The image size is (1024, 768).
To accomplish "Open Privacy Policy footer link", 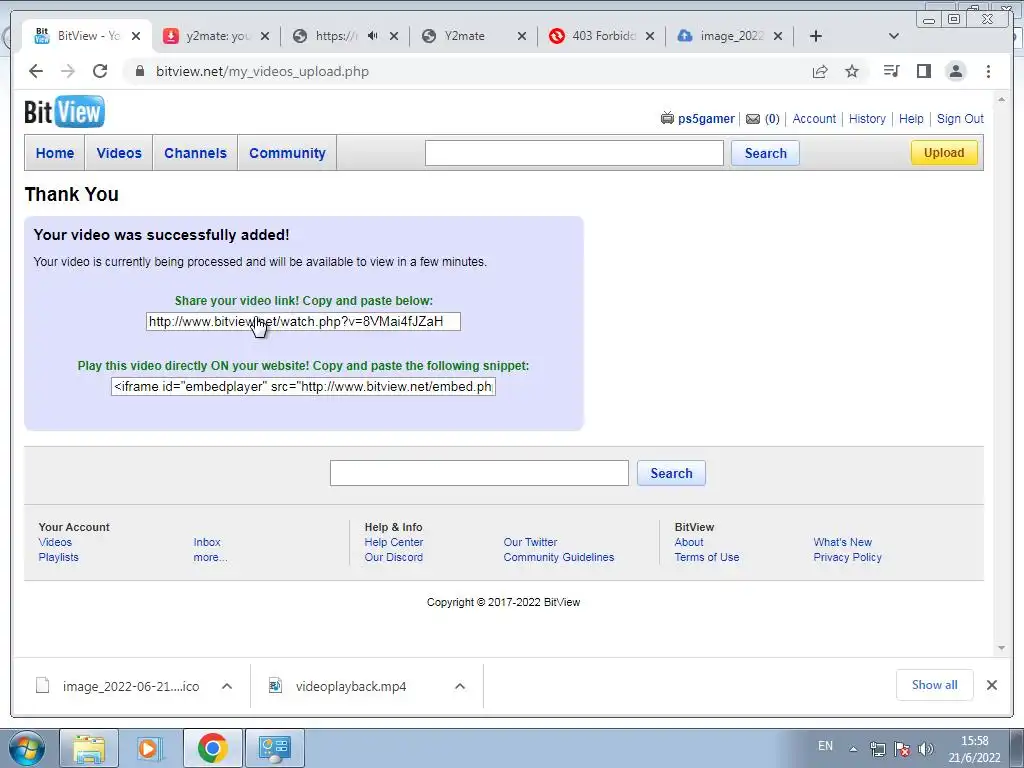I will click(847, 557).
